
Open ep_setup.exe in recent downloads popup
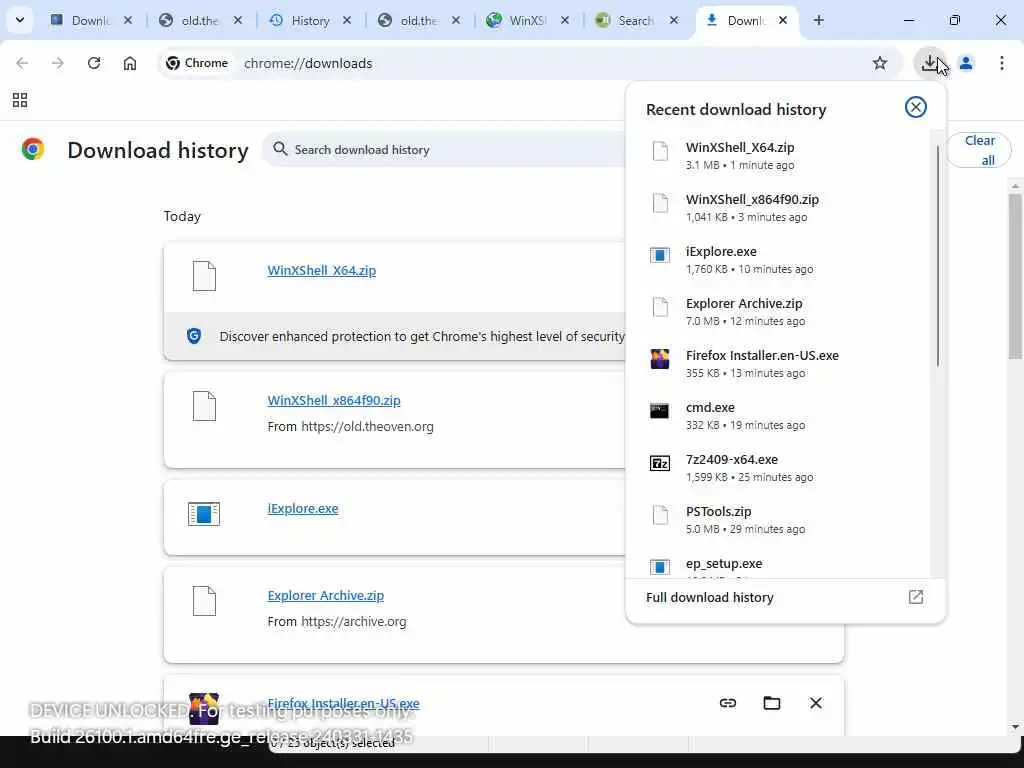[777, 564]
